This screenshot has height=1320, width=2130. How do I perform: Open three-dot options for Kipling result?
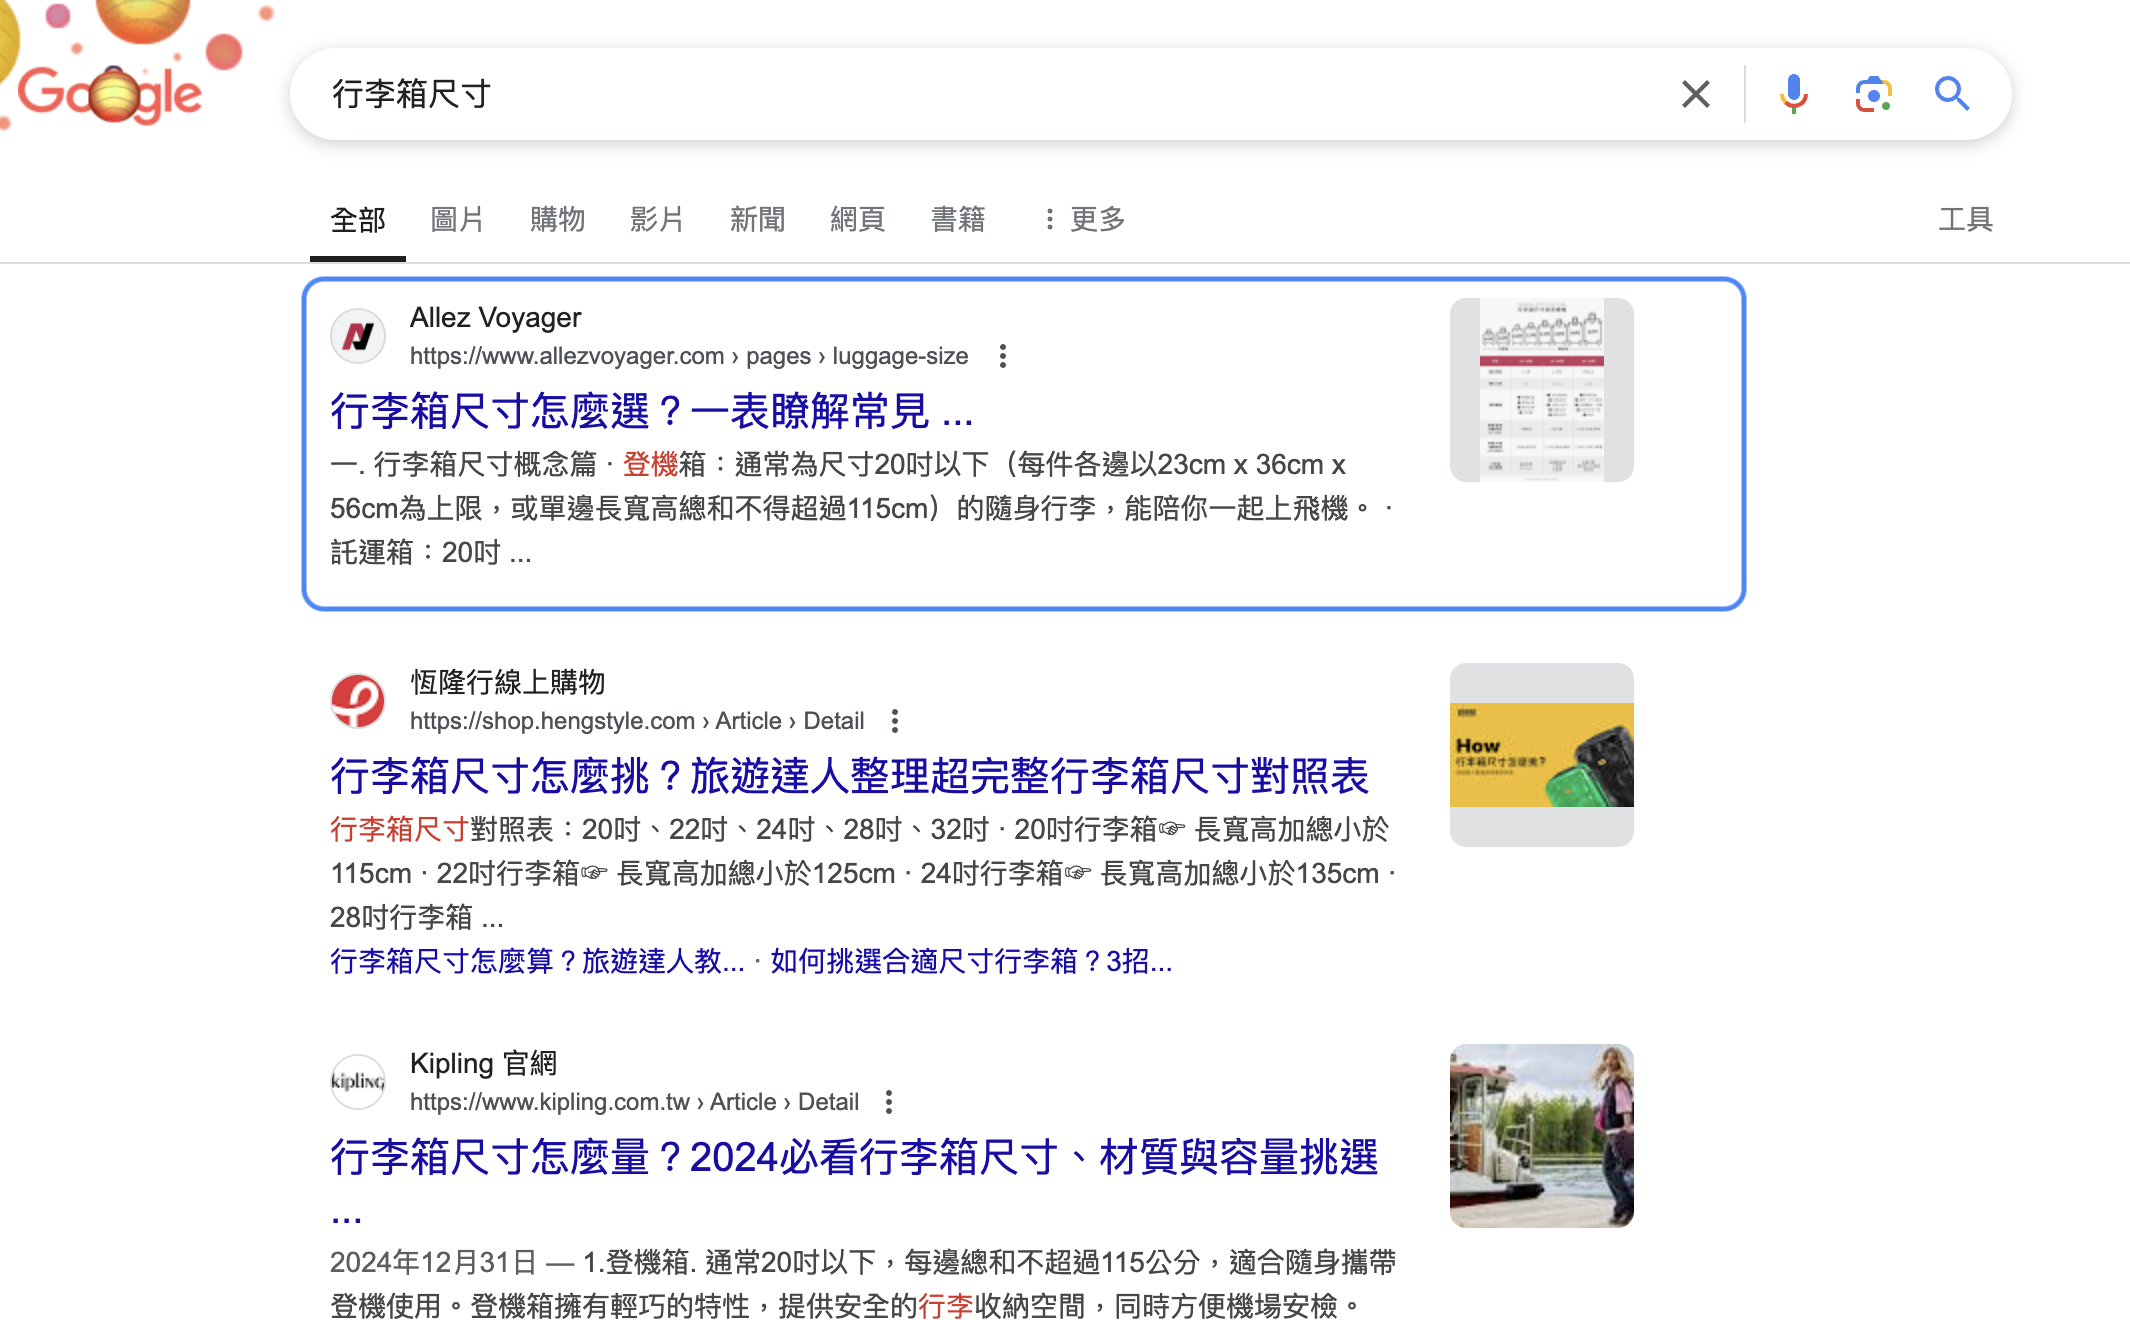(x=889, y=1102)
